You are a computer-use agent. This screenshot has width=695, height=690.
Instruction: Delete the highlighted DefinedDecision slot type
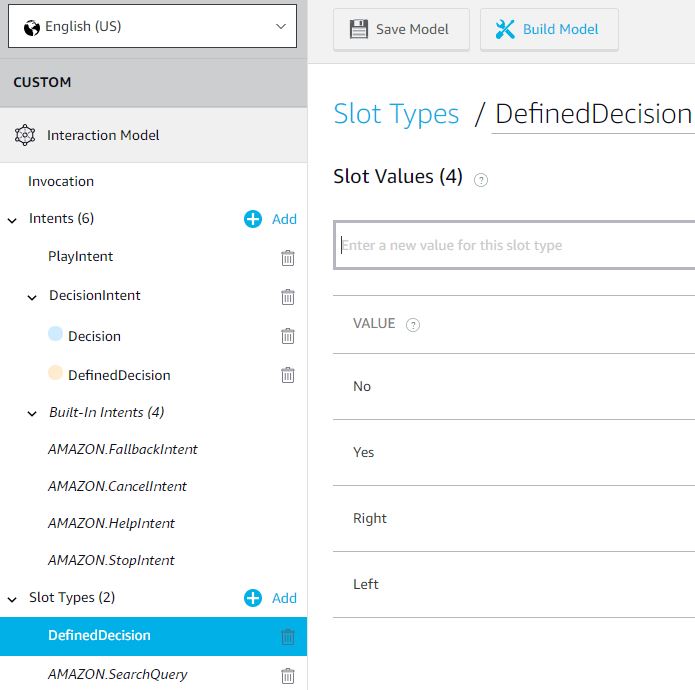288,637
